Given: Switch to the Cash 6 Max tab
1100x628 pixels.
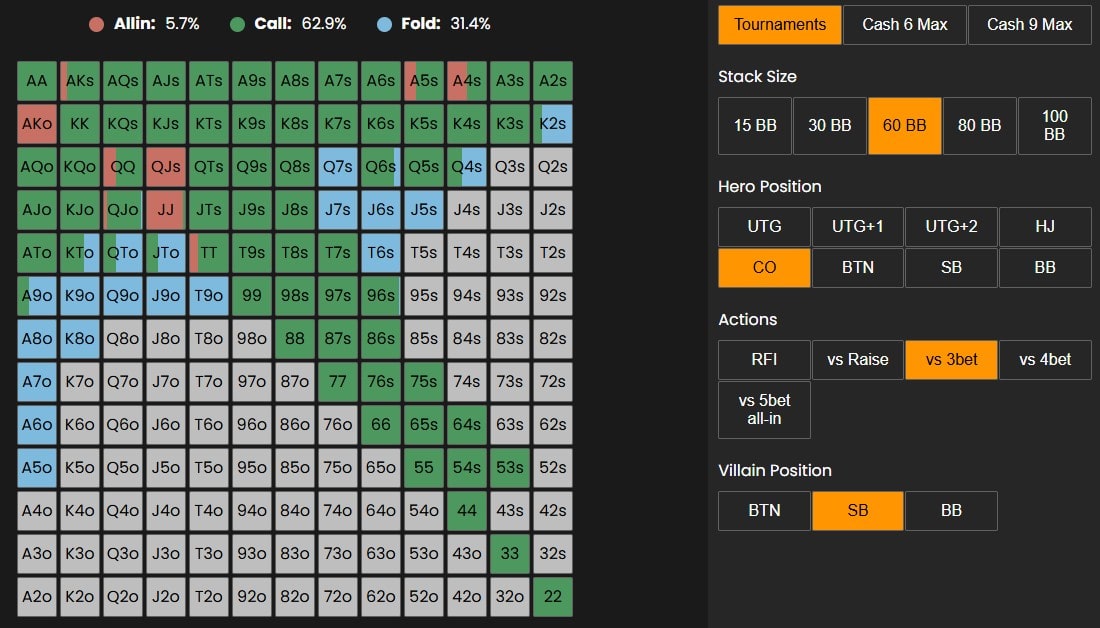Looking at the screenshot, I should [904, 25].
